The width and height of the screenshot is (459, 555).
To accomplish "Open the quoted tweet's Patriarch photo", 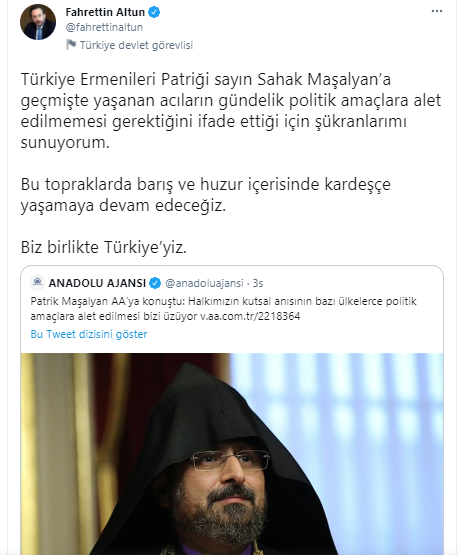I will 232,454.
